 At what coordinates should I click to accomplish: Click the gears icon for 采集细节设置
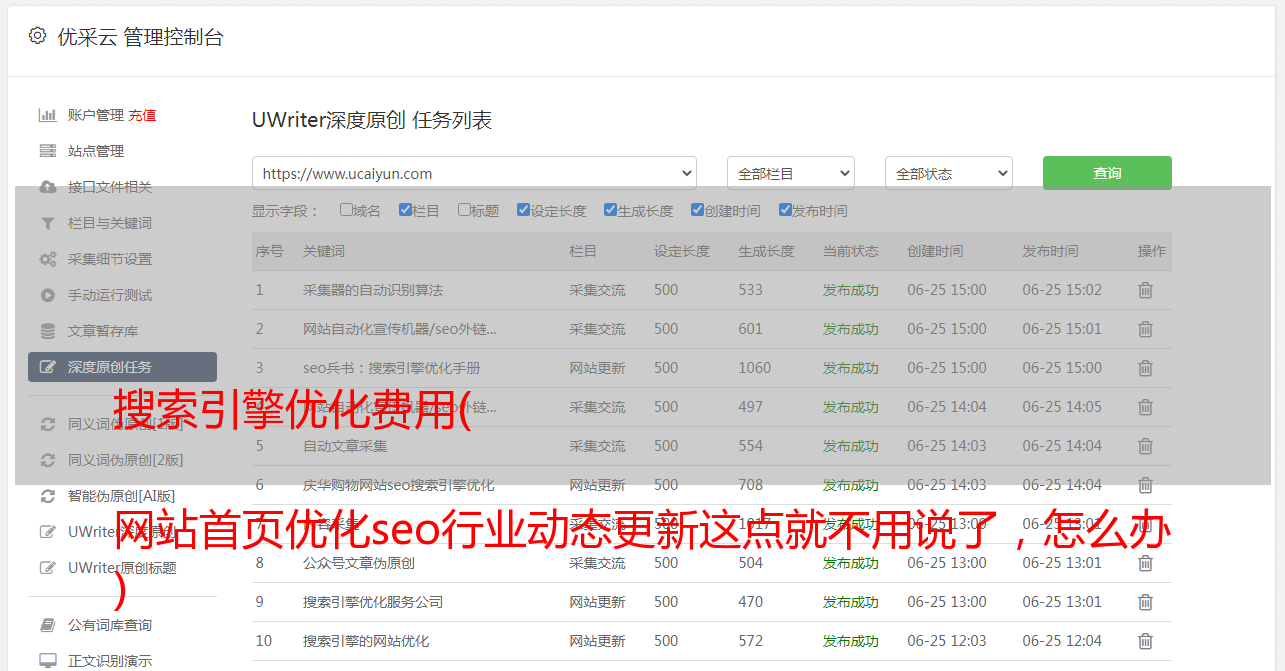[x=47, y=259]
